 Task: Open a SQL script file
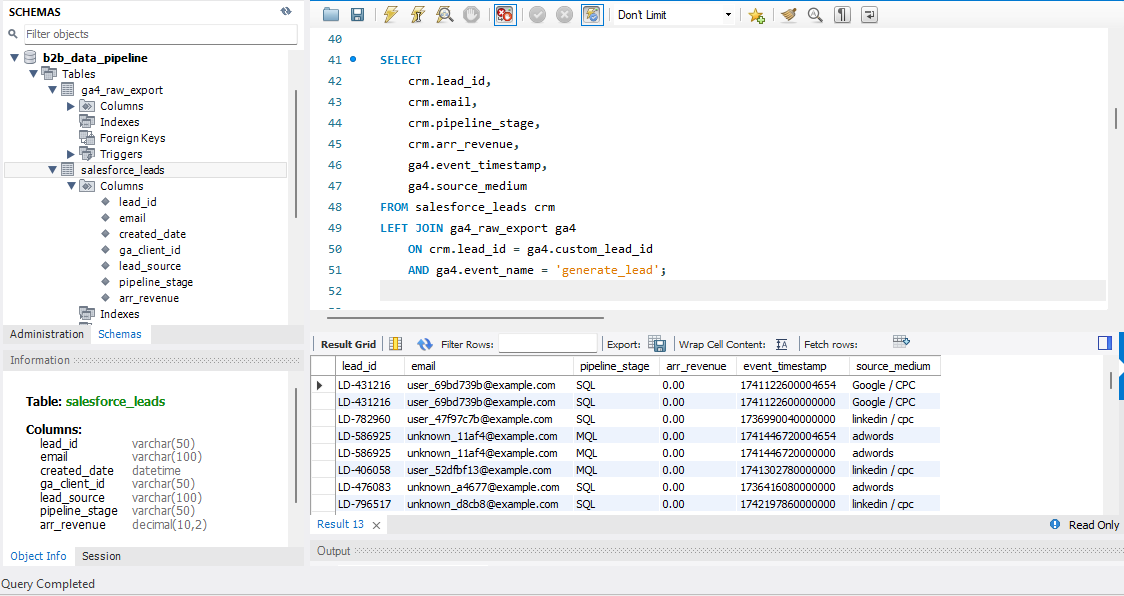coord(330,14)
